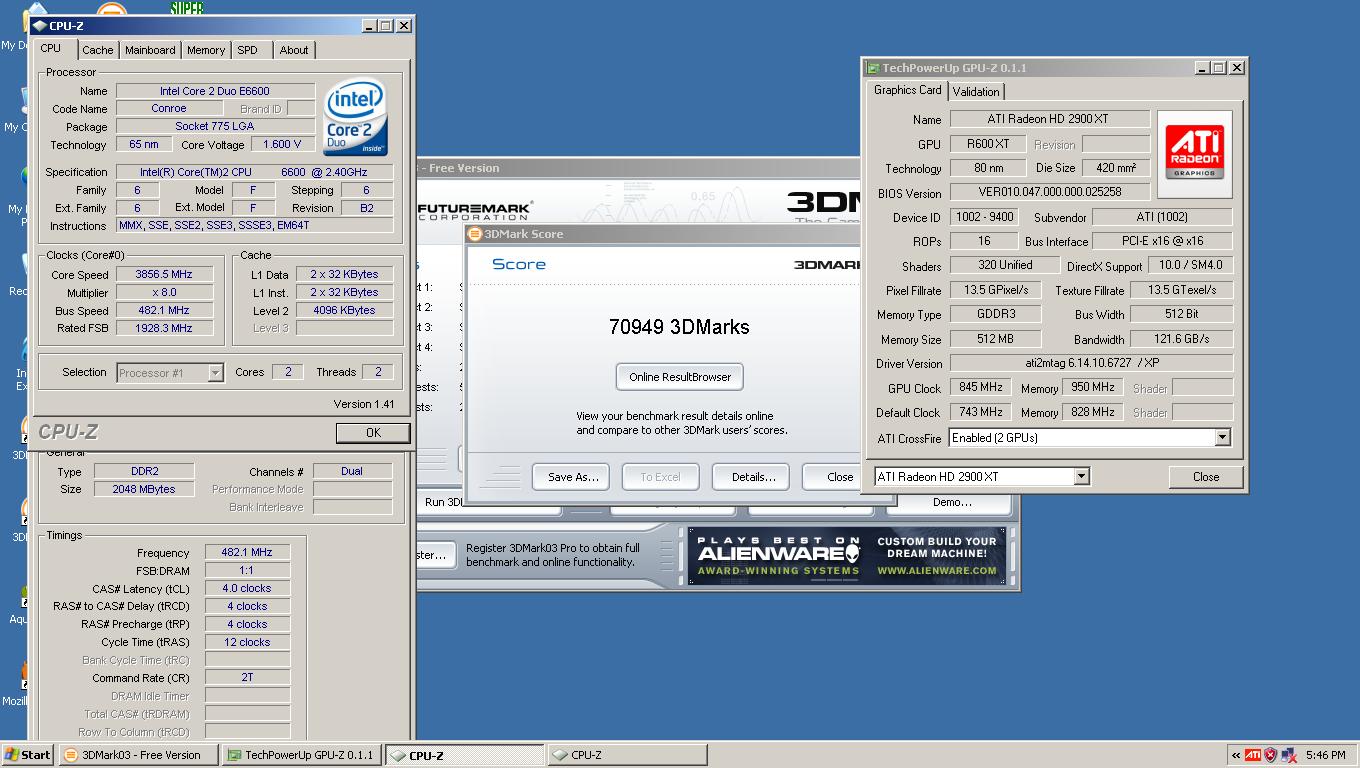The width and height of the screenshot is (1360, 768).
Task: Click the taskbar clock showing 5:46 PM
Action: tap(1325, 755)
